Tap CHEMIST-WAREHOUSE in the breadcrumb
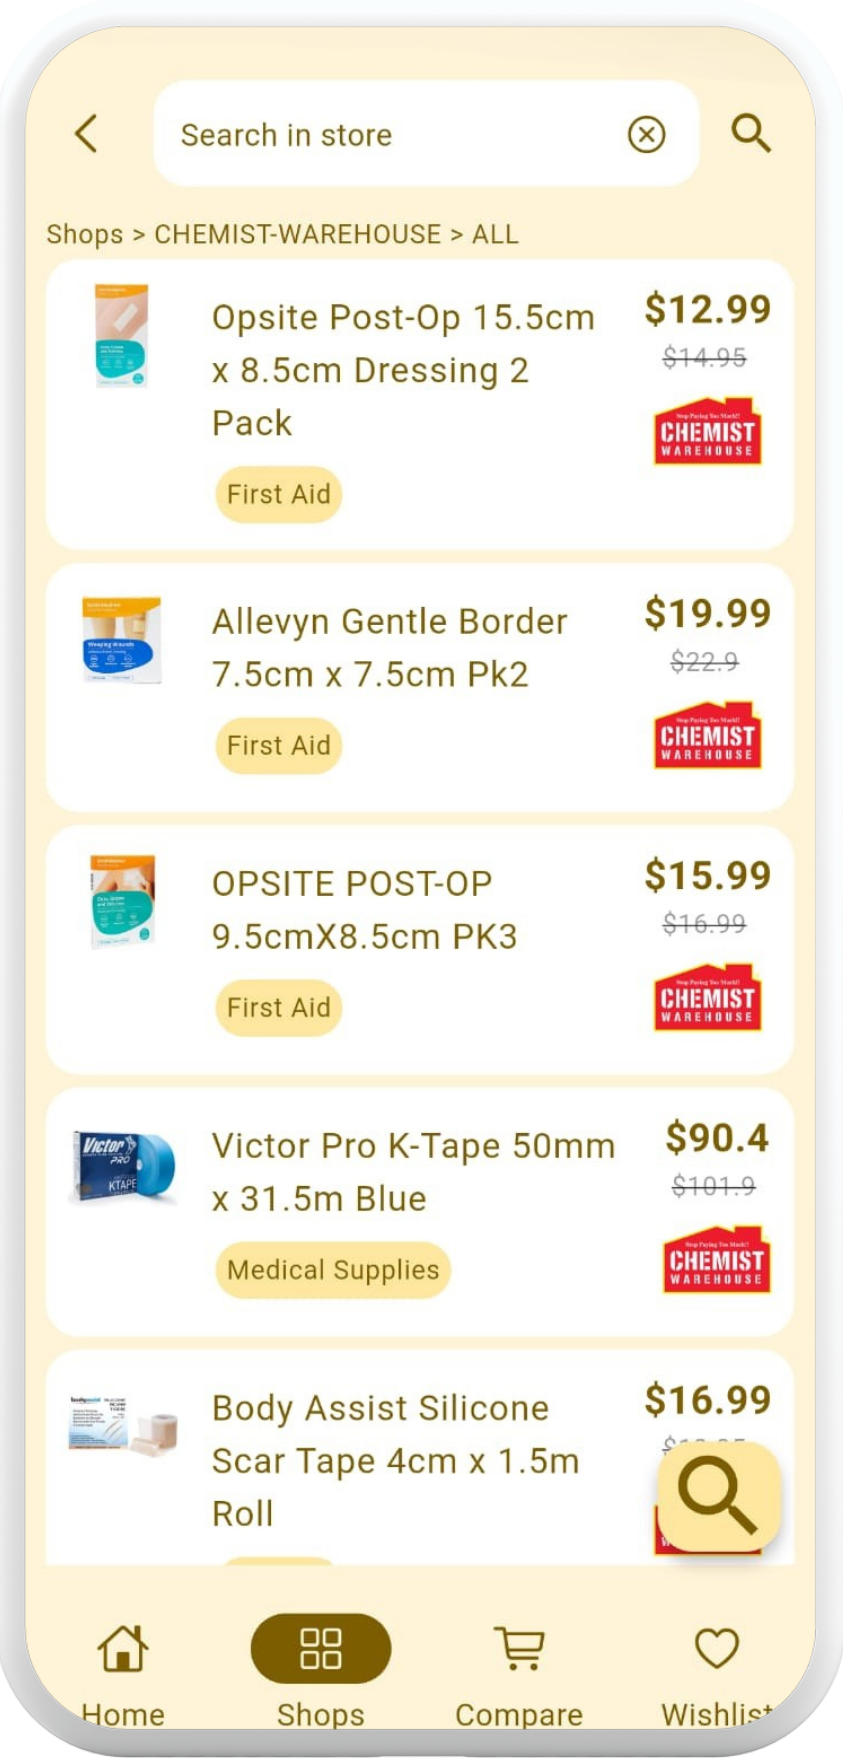 tap(297, 234)
